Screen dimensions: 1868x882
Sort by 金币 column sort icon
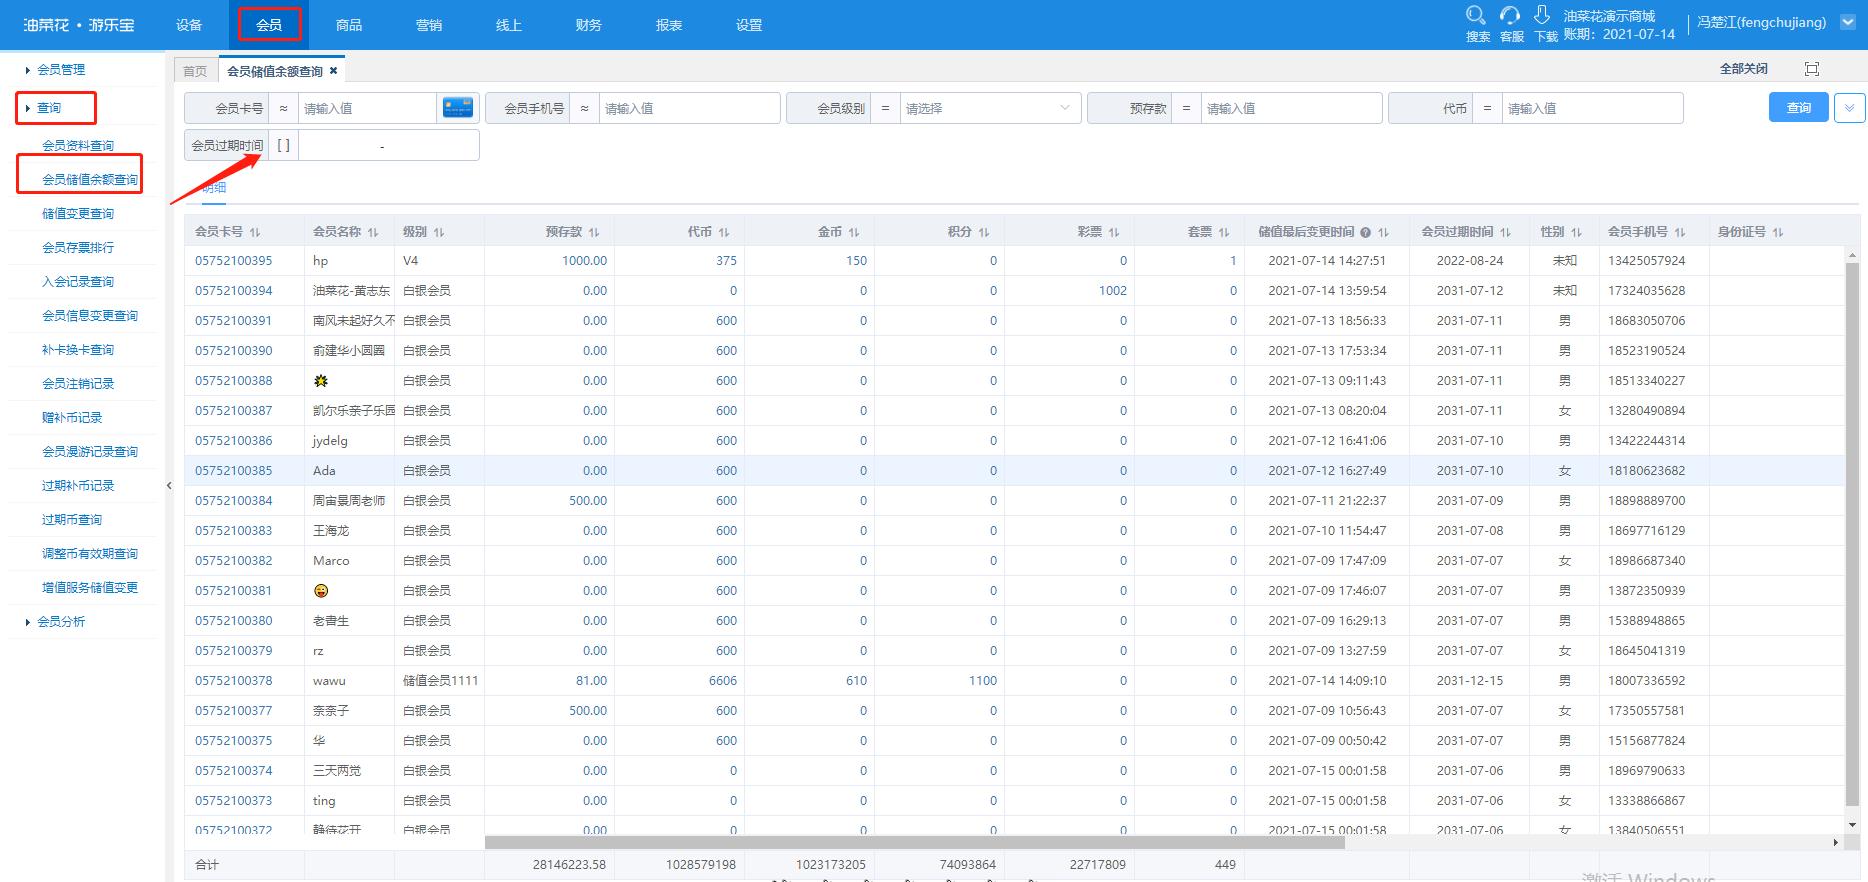[854, 232]
